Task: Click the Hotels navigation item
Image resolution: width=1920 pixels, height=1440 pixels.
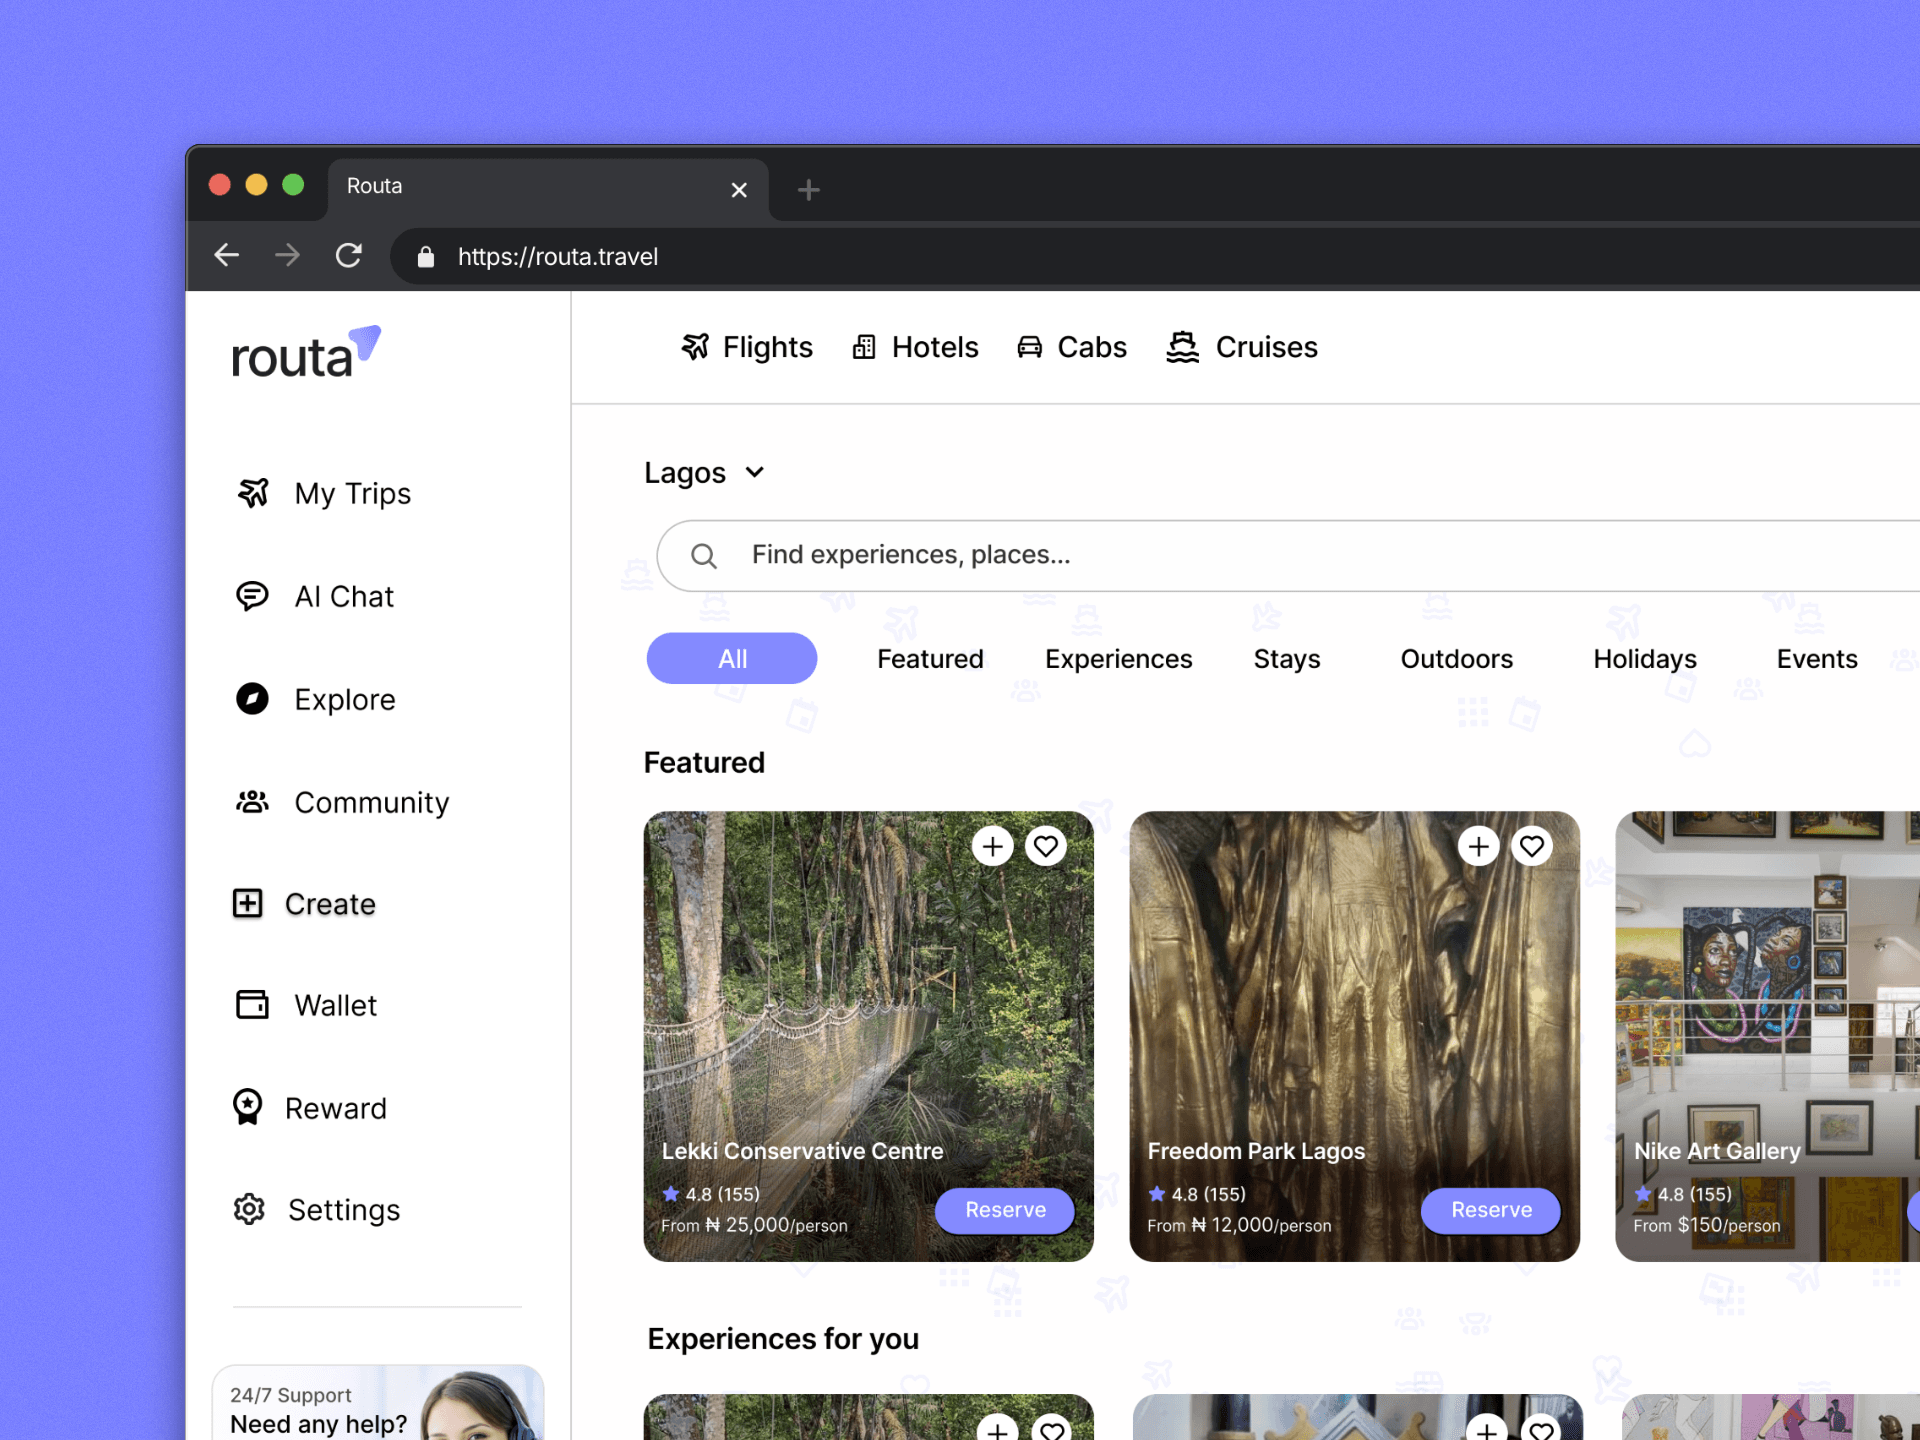Action: (x=915, y=347)
